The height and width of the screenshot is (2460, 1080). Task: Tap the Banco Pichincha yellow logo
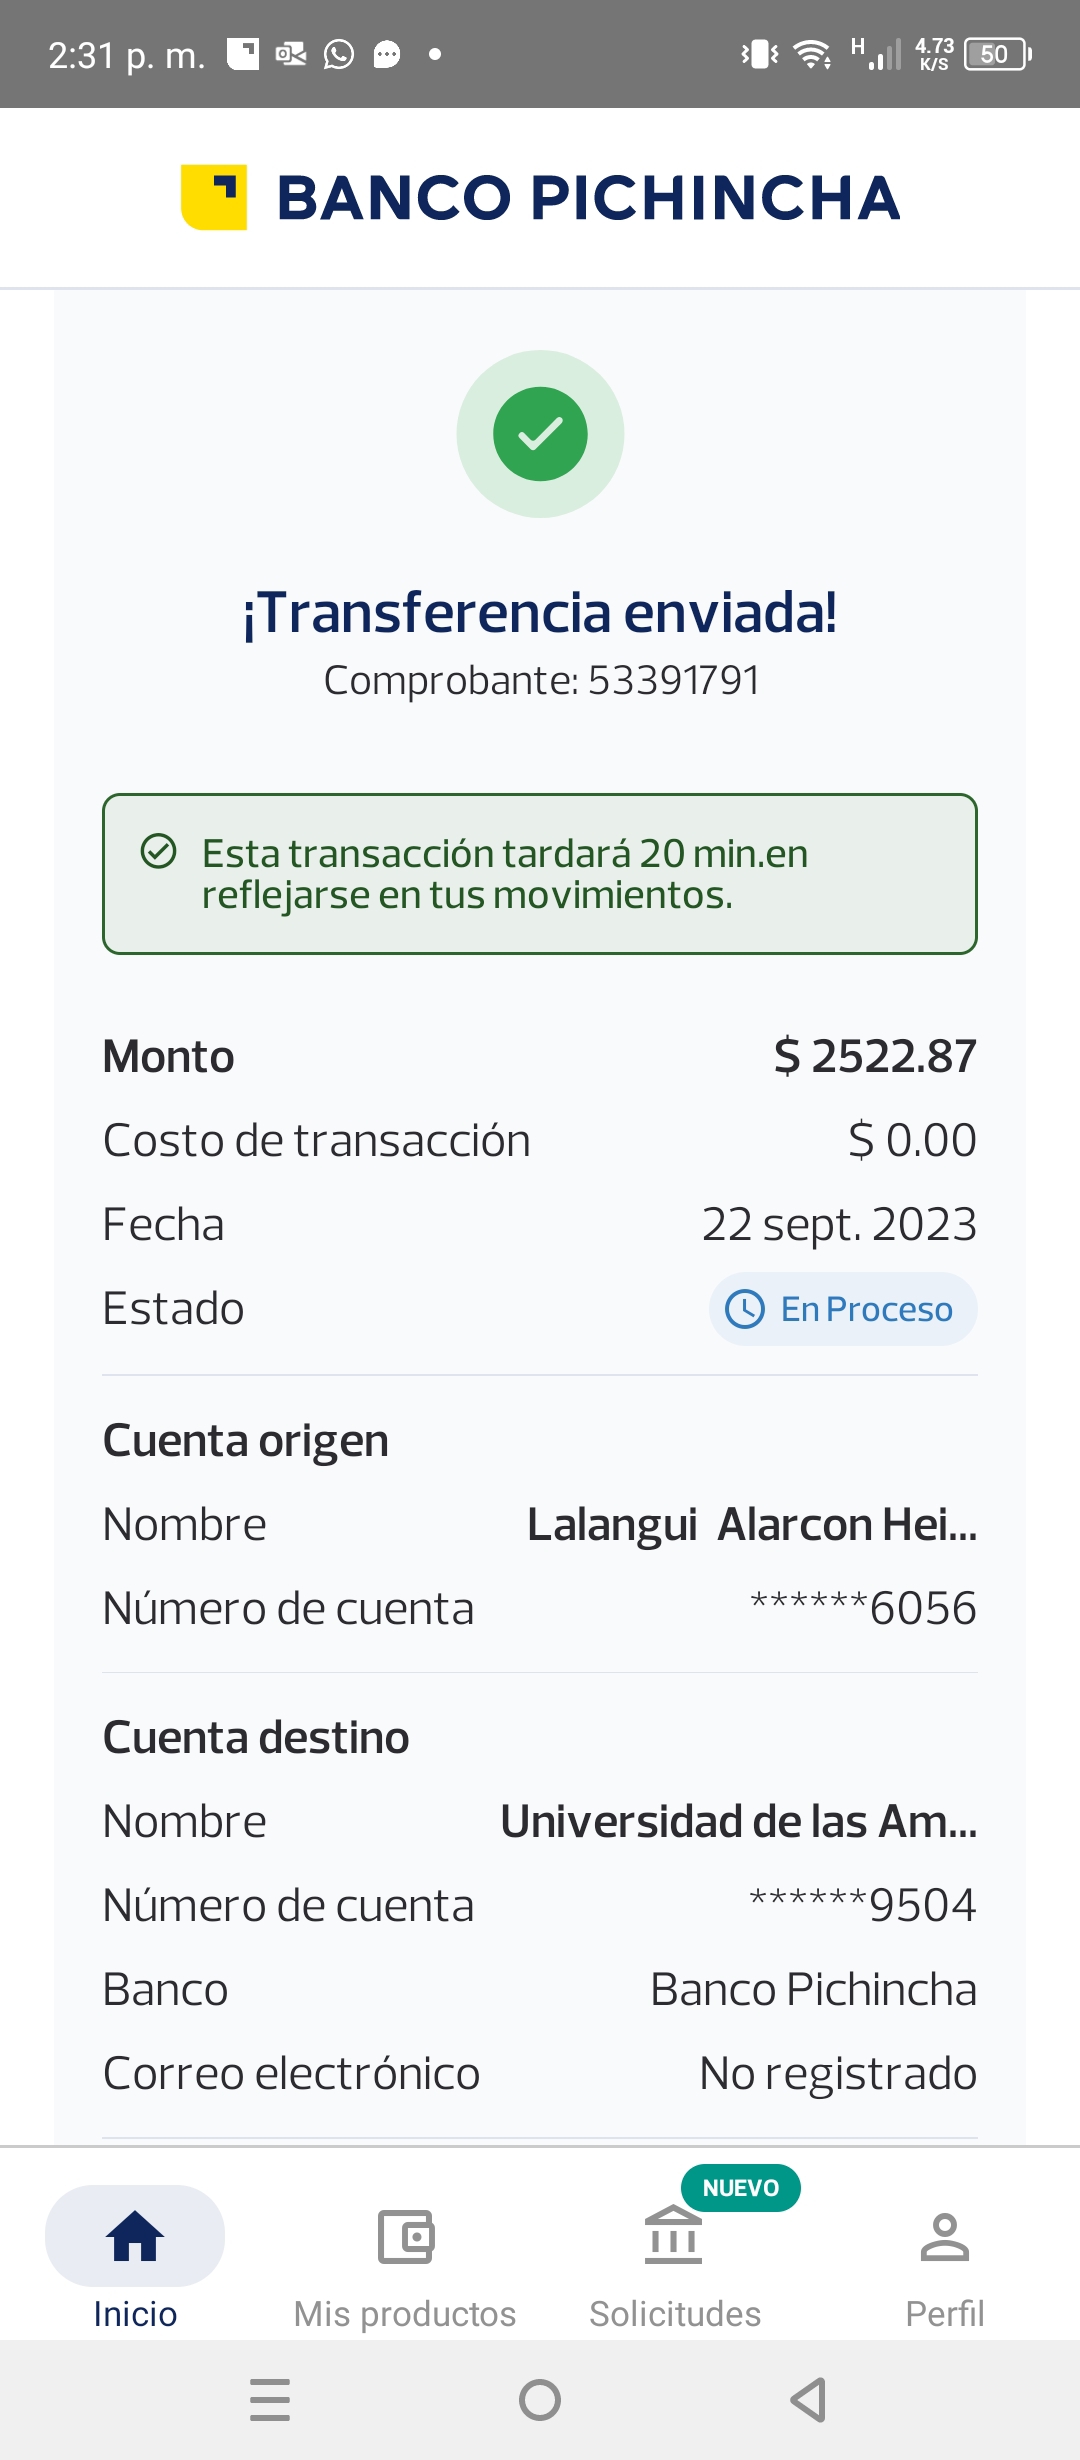[x=214, y=197]
